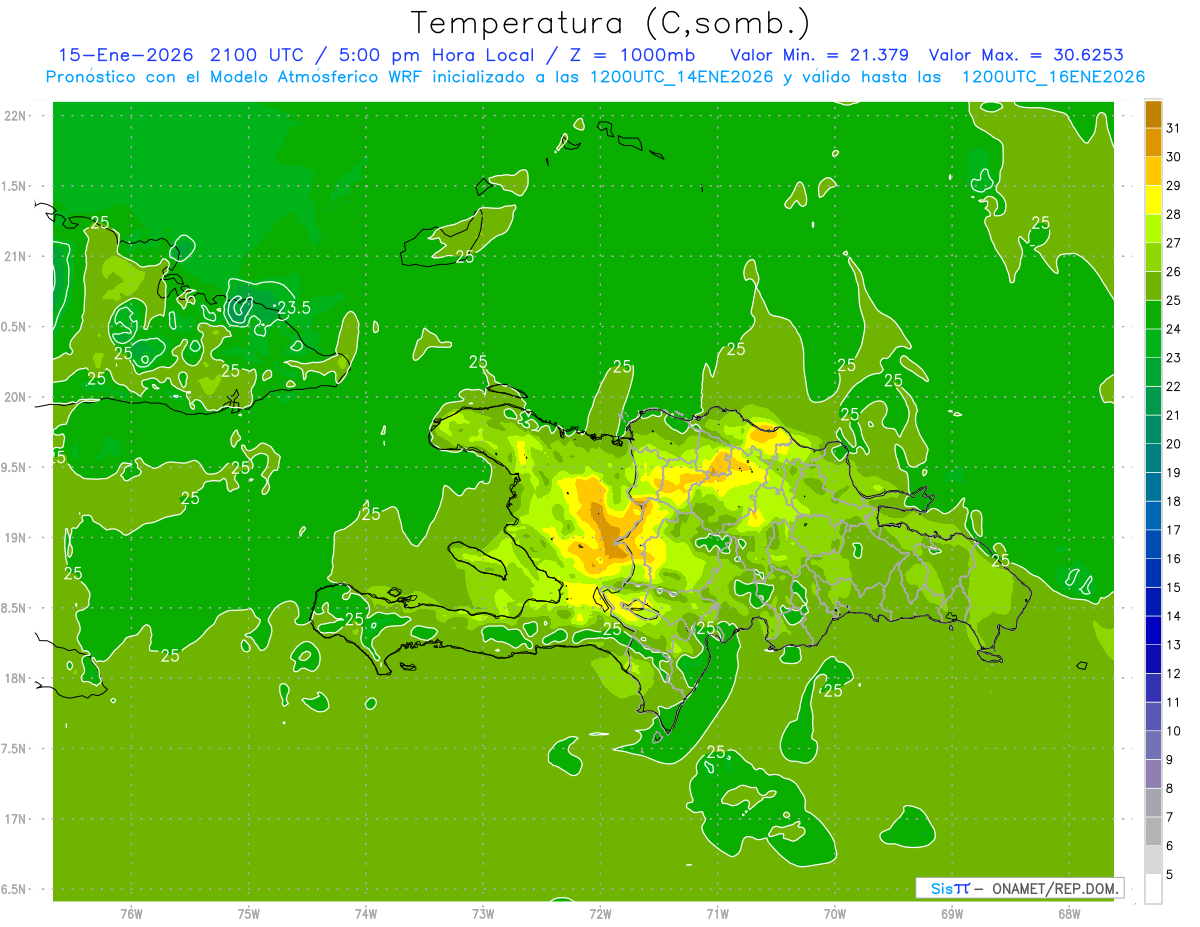This screenshot has width=1200, height=927.
Task: Click the dark orange topmost colorbar segment above 31
Action: tap(1153, 114)
